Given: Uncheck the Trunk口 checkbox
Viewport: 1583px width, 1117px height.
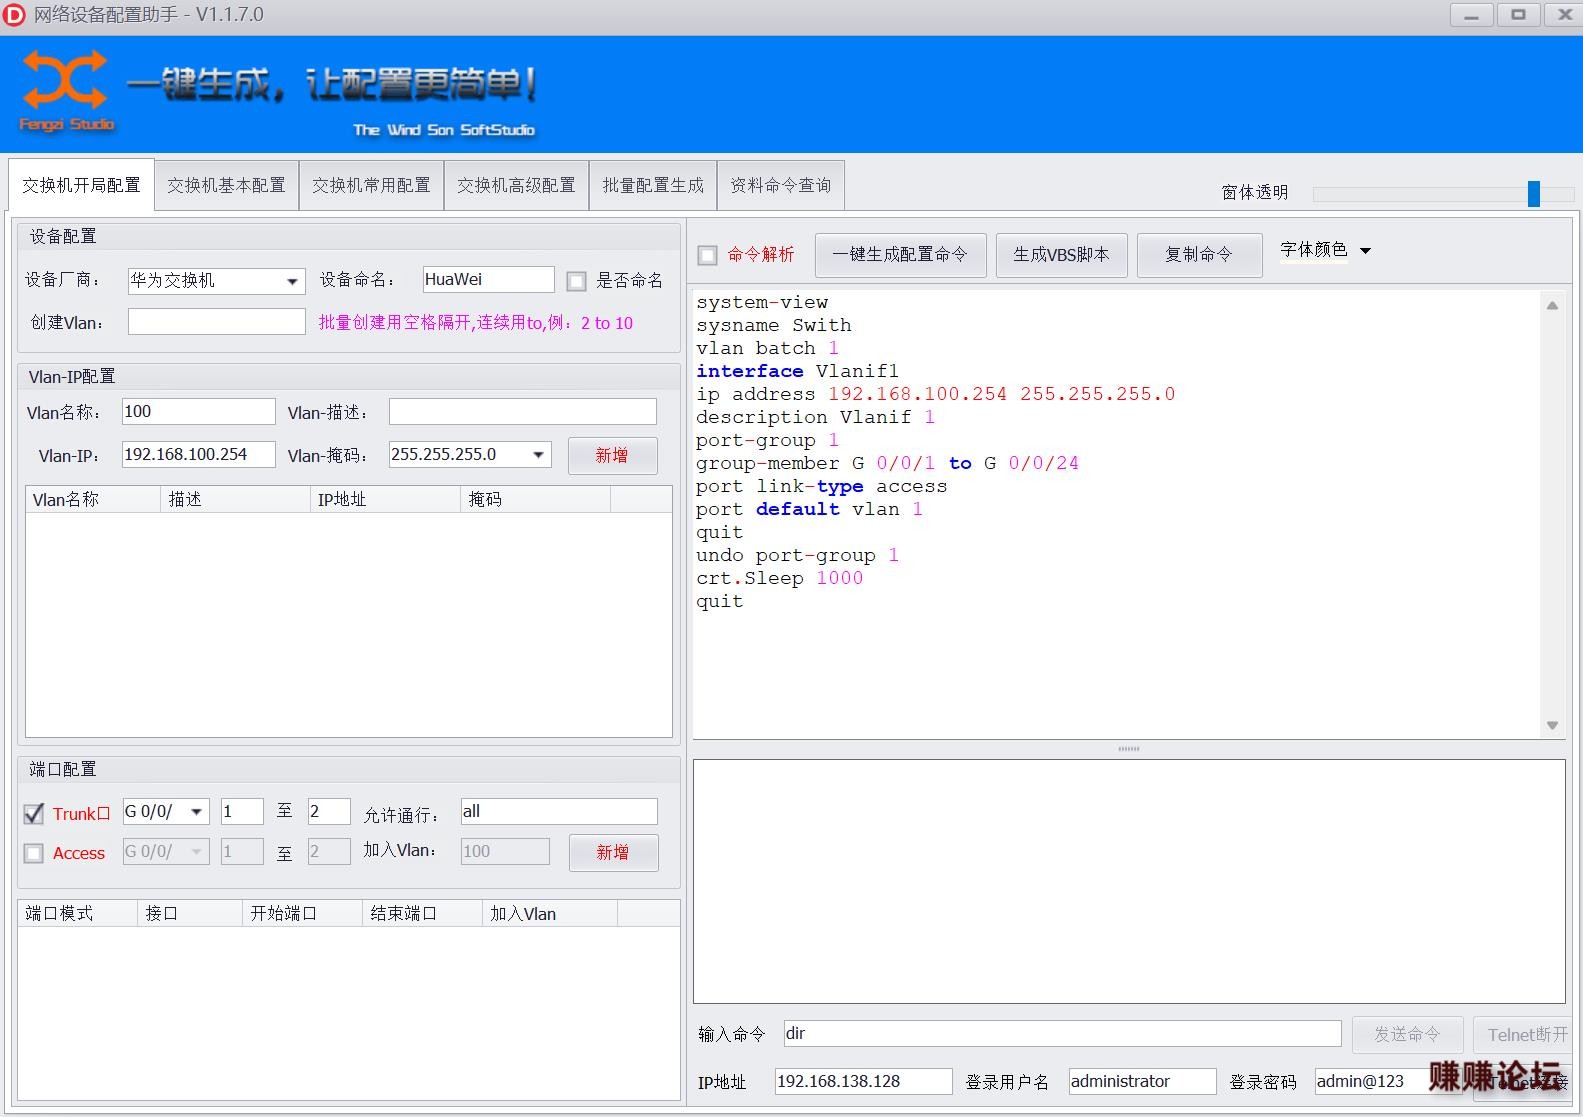Looking at the screenshot, I should coord(34,814).
